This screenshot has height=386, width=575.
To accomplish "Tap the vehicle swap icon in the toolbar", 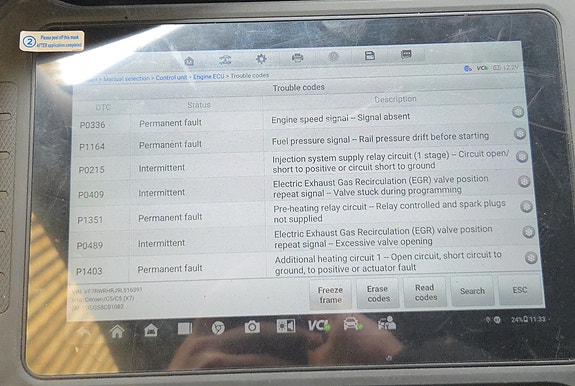I will [x=225, y=60].
